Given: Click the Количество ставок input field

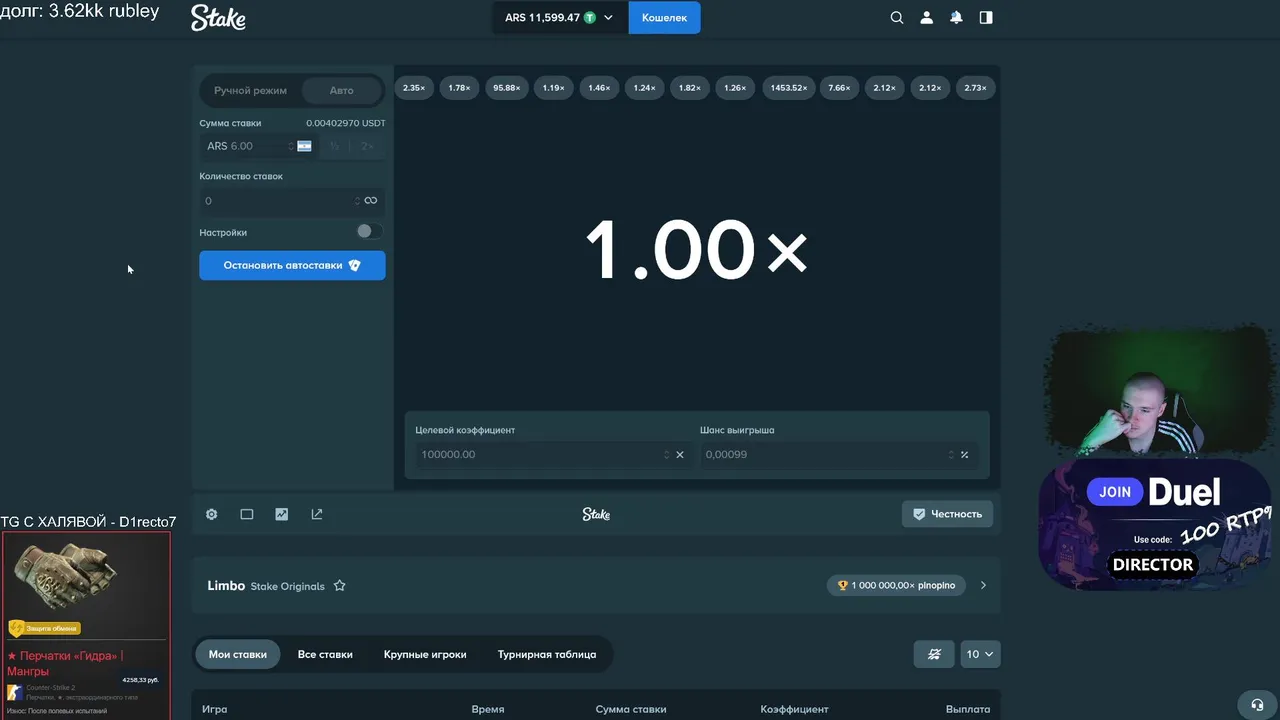Looking at the screenshot, I should pyautogui.click(x=292, y=201).
